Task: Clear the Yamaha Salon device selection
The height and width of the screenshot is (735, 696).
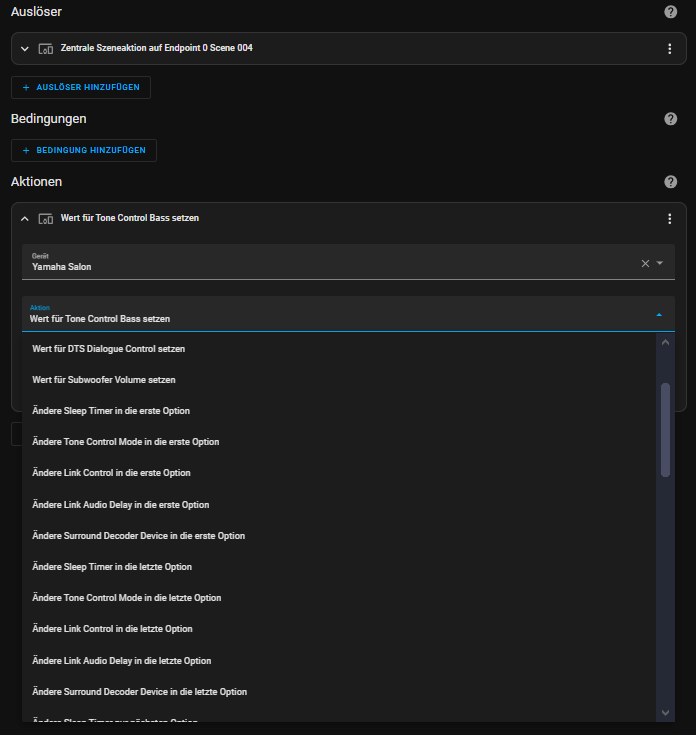Action: (x=645, y=263)
